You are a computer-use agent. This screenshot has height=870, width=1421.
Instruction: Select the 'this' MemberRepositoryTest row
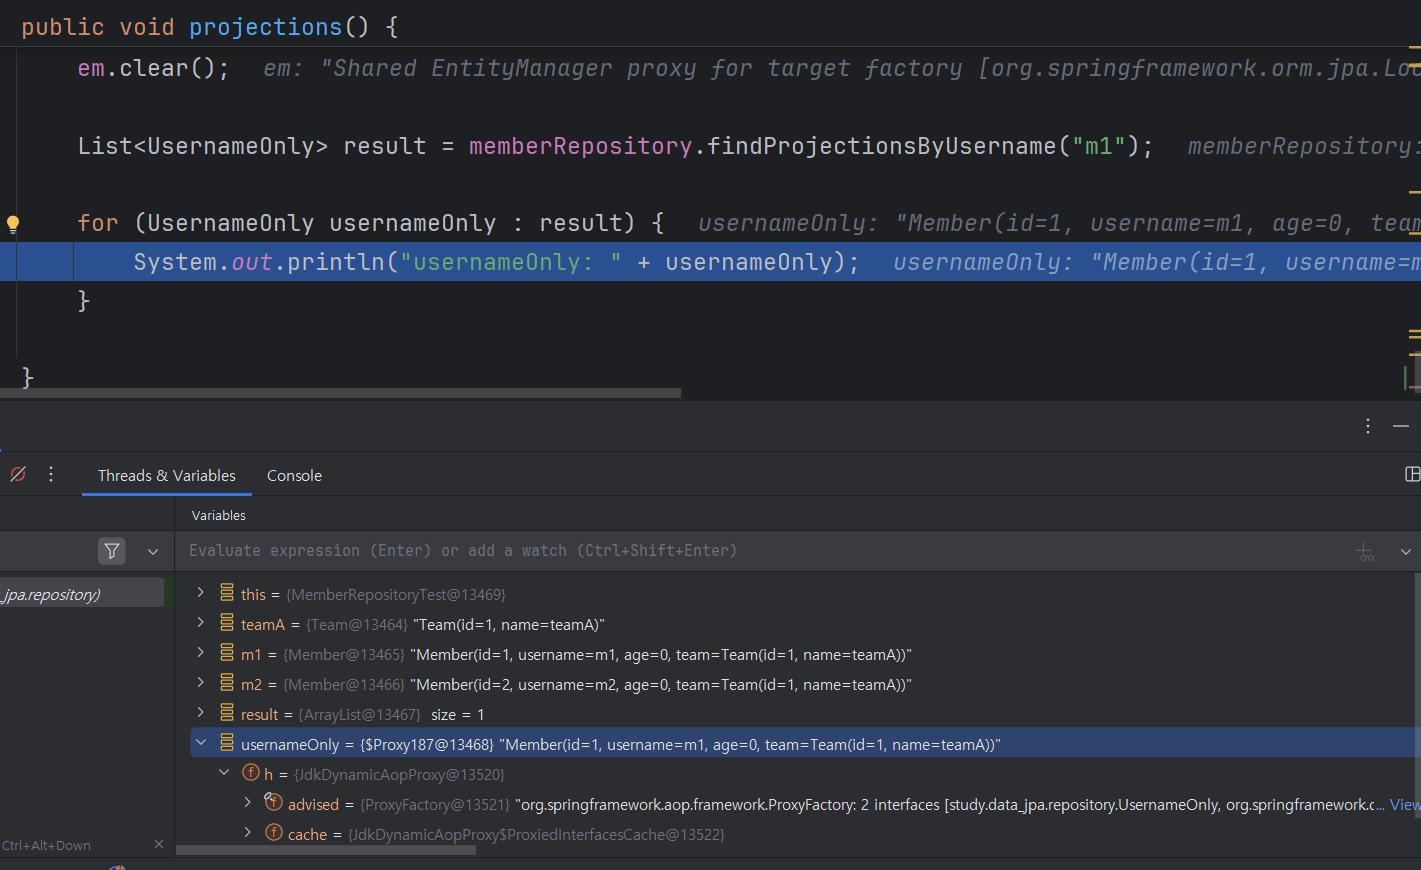point(803,594)
